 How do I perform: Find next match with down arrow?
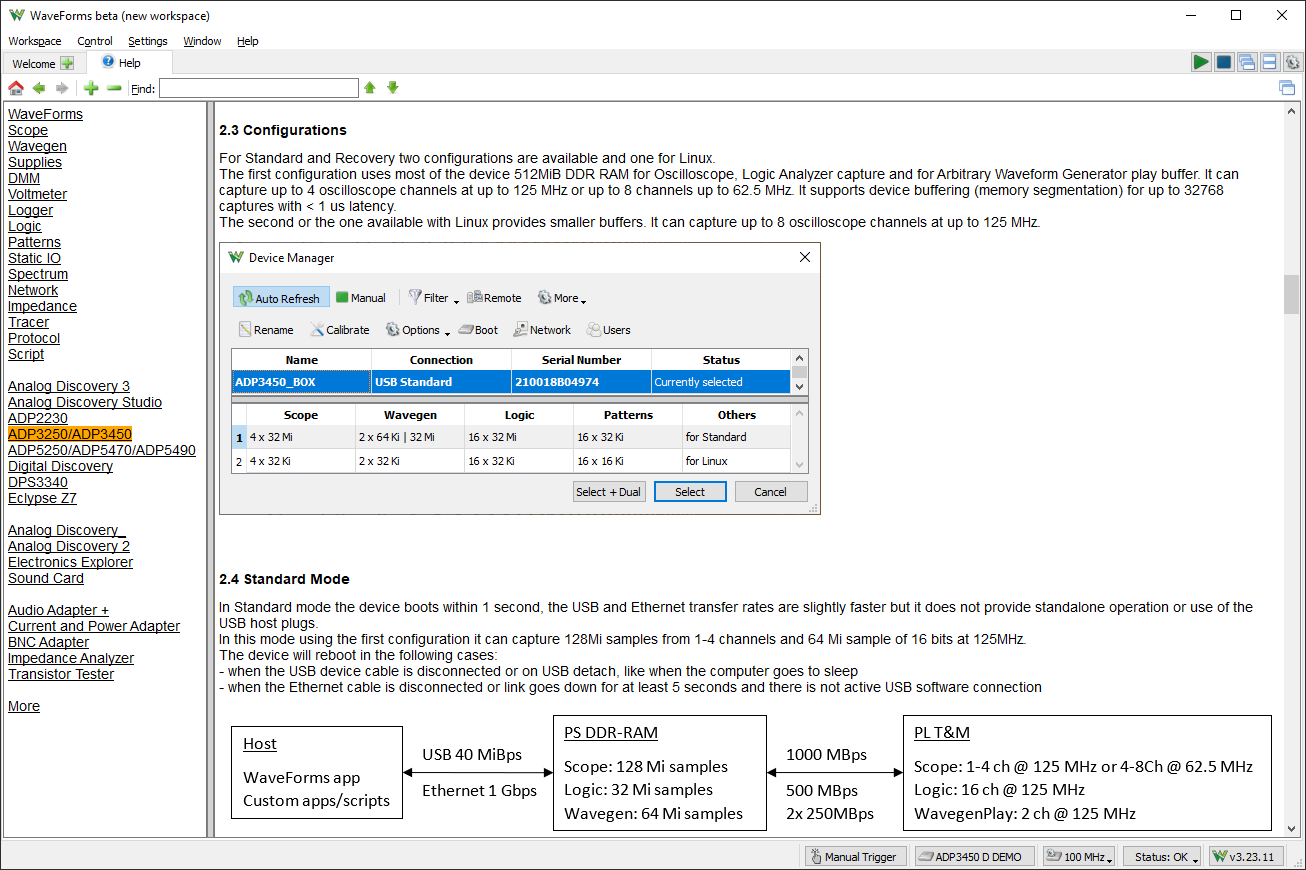click(393, 88)
